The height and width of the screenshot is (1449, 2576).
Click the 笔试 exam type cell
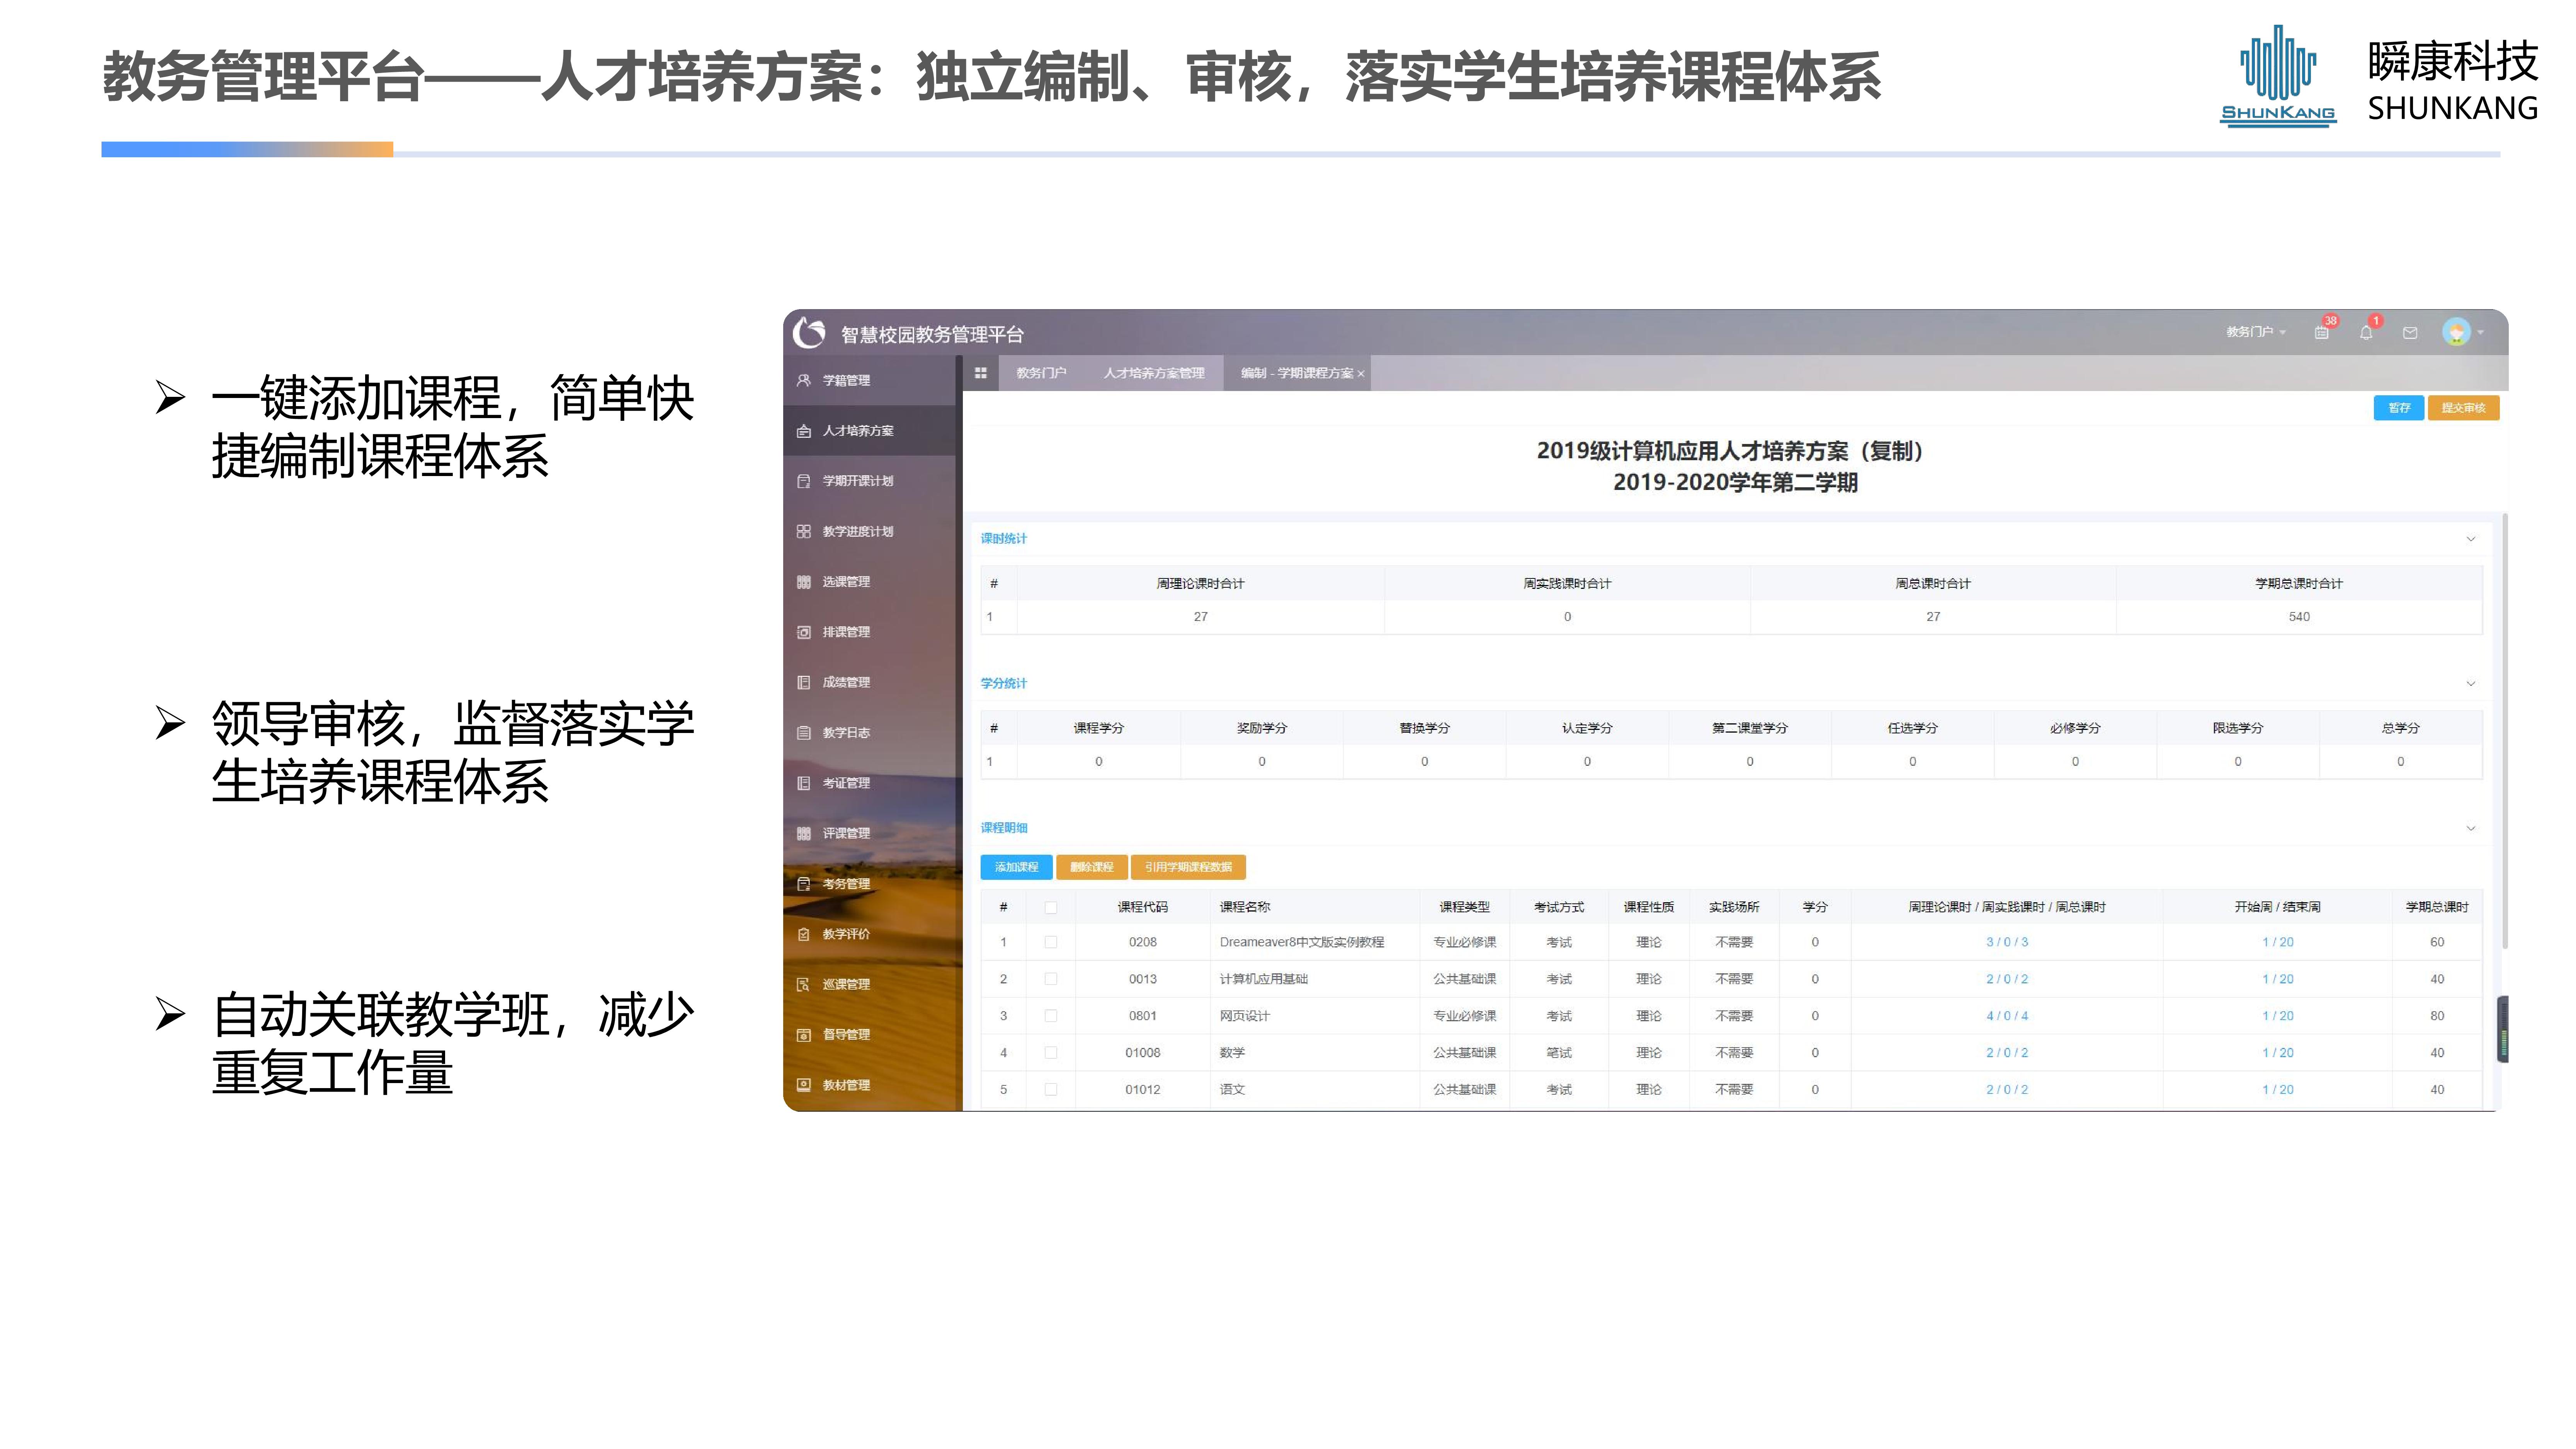(x=1559, y=1053)
